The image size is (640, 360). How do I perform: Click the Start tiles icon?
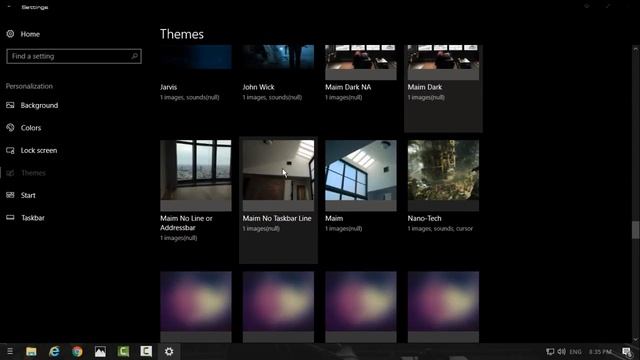tap(10, 195)
